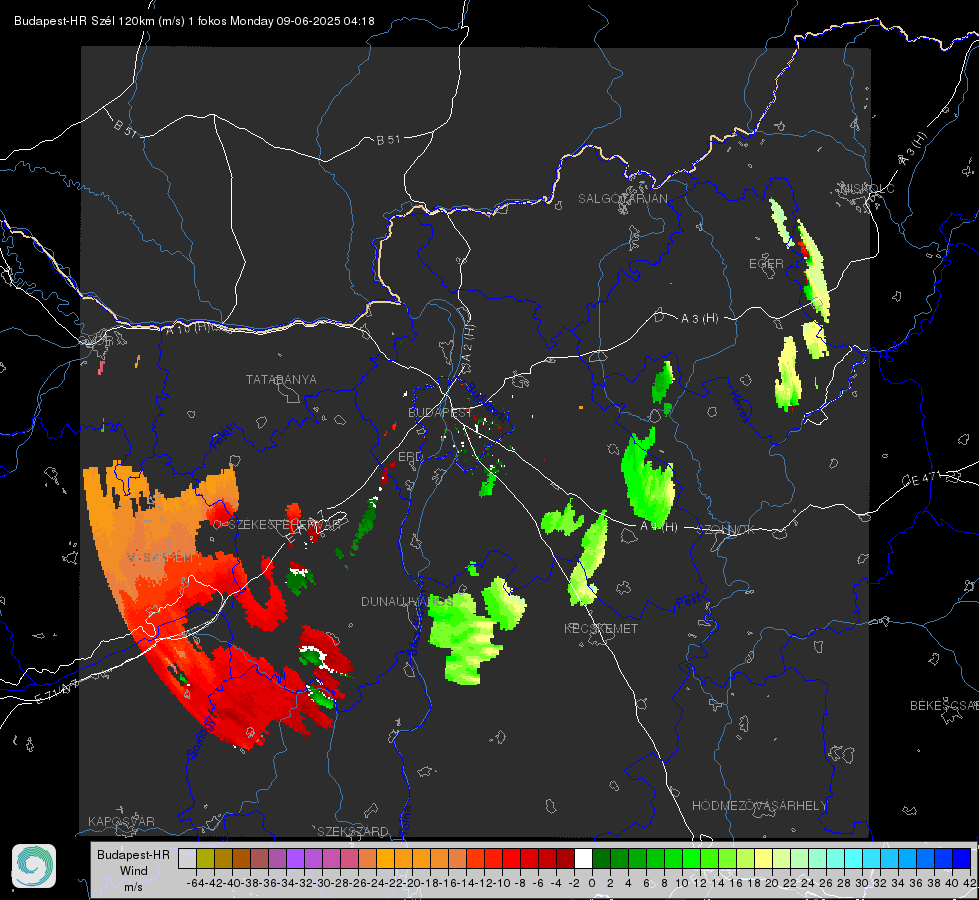Click the EGER city label

pyautogui.click(x=766, y=264)
